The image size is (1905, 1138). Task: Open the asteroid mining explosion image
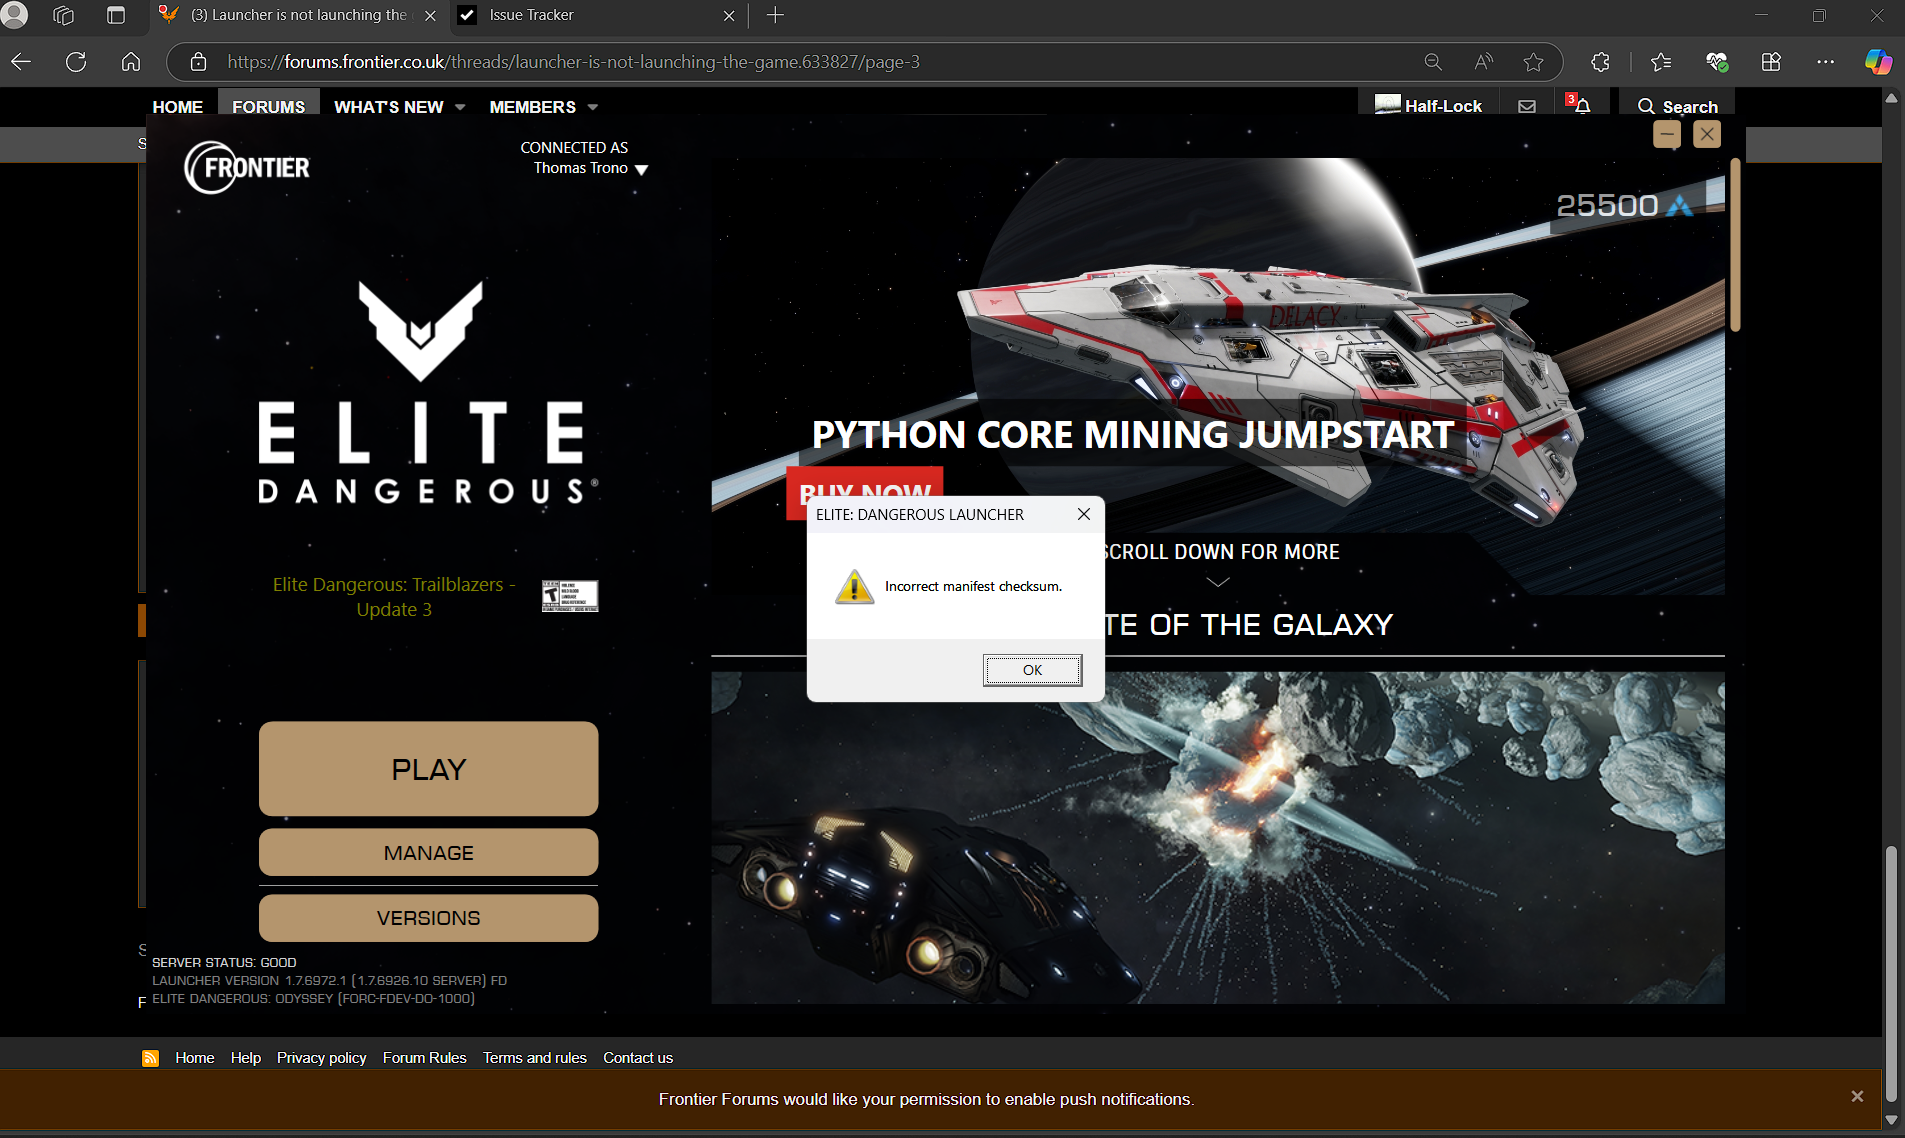1217,838
